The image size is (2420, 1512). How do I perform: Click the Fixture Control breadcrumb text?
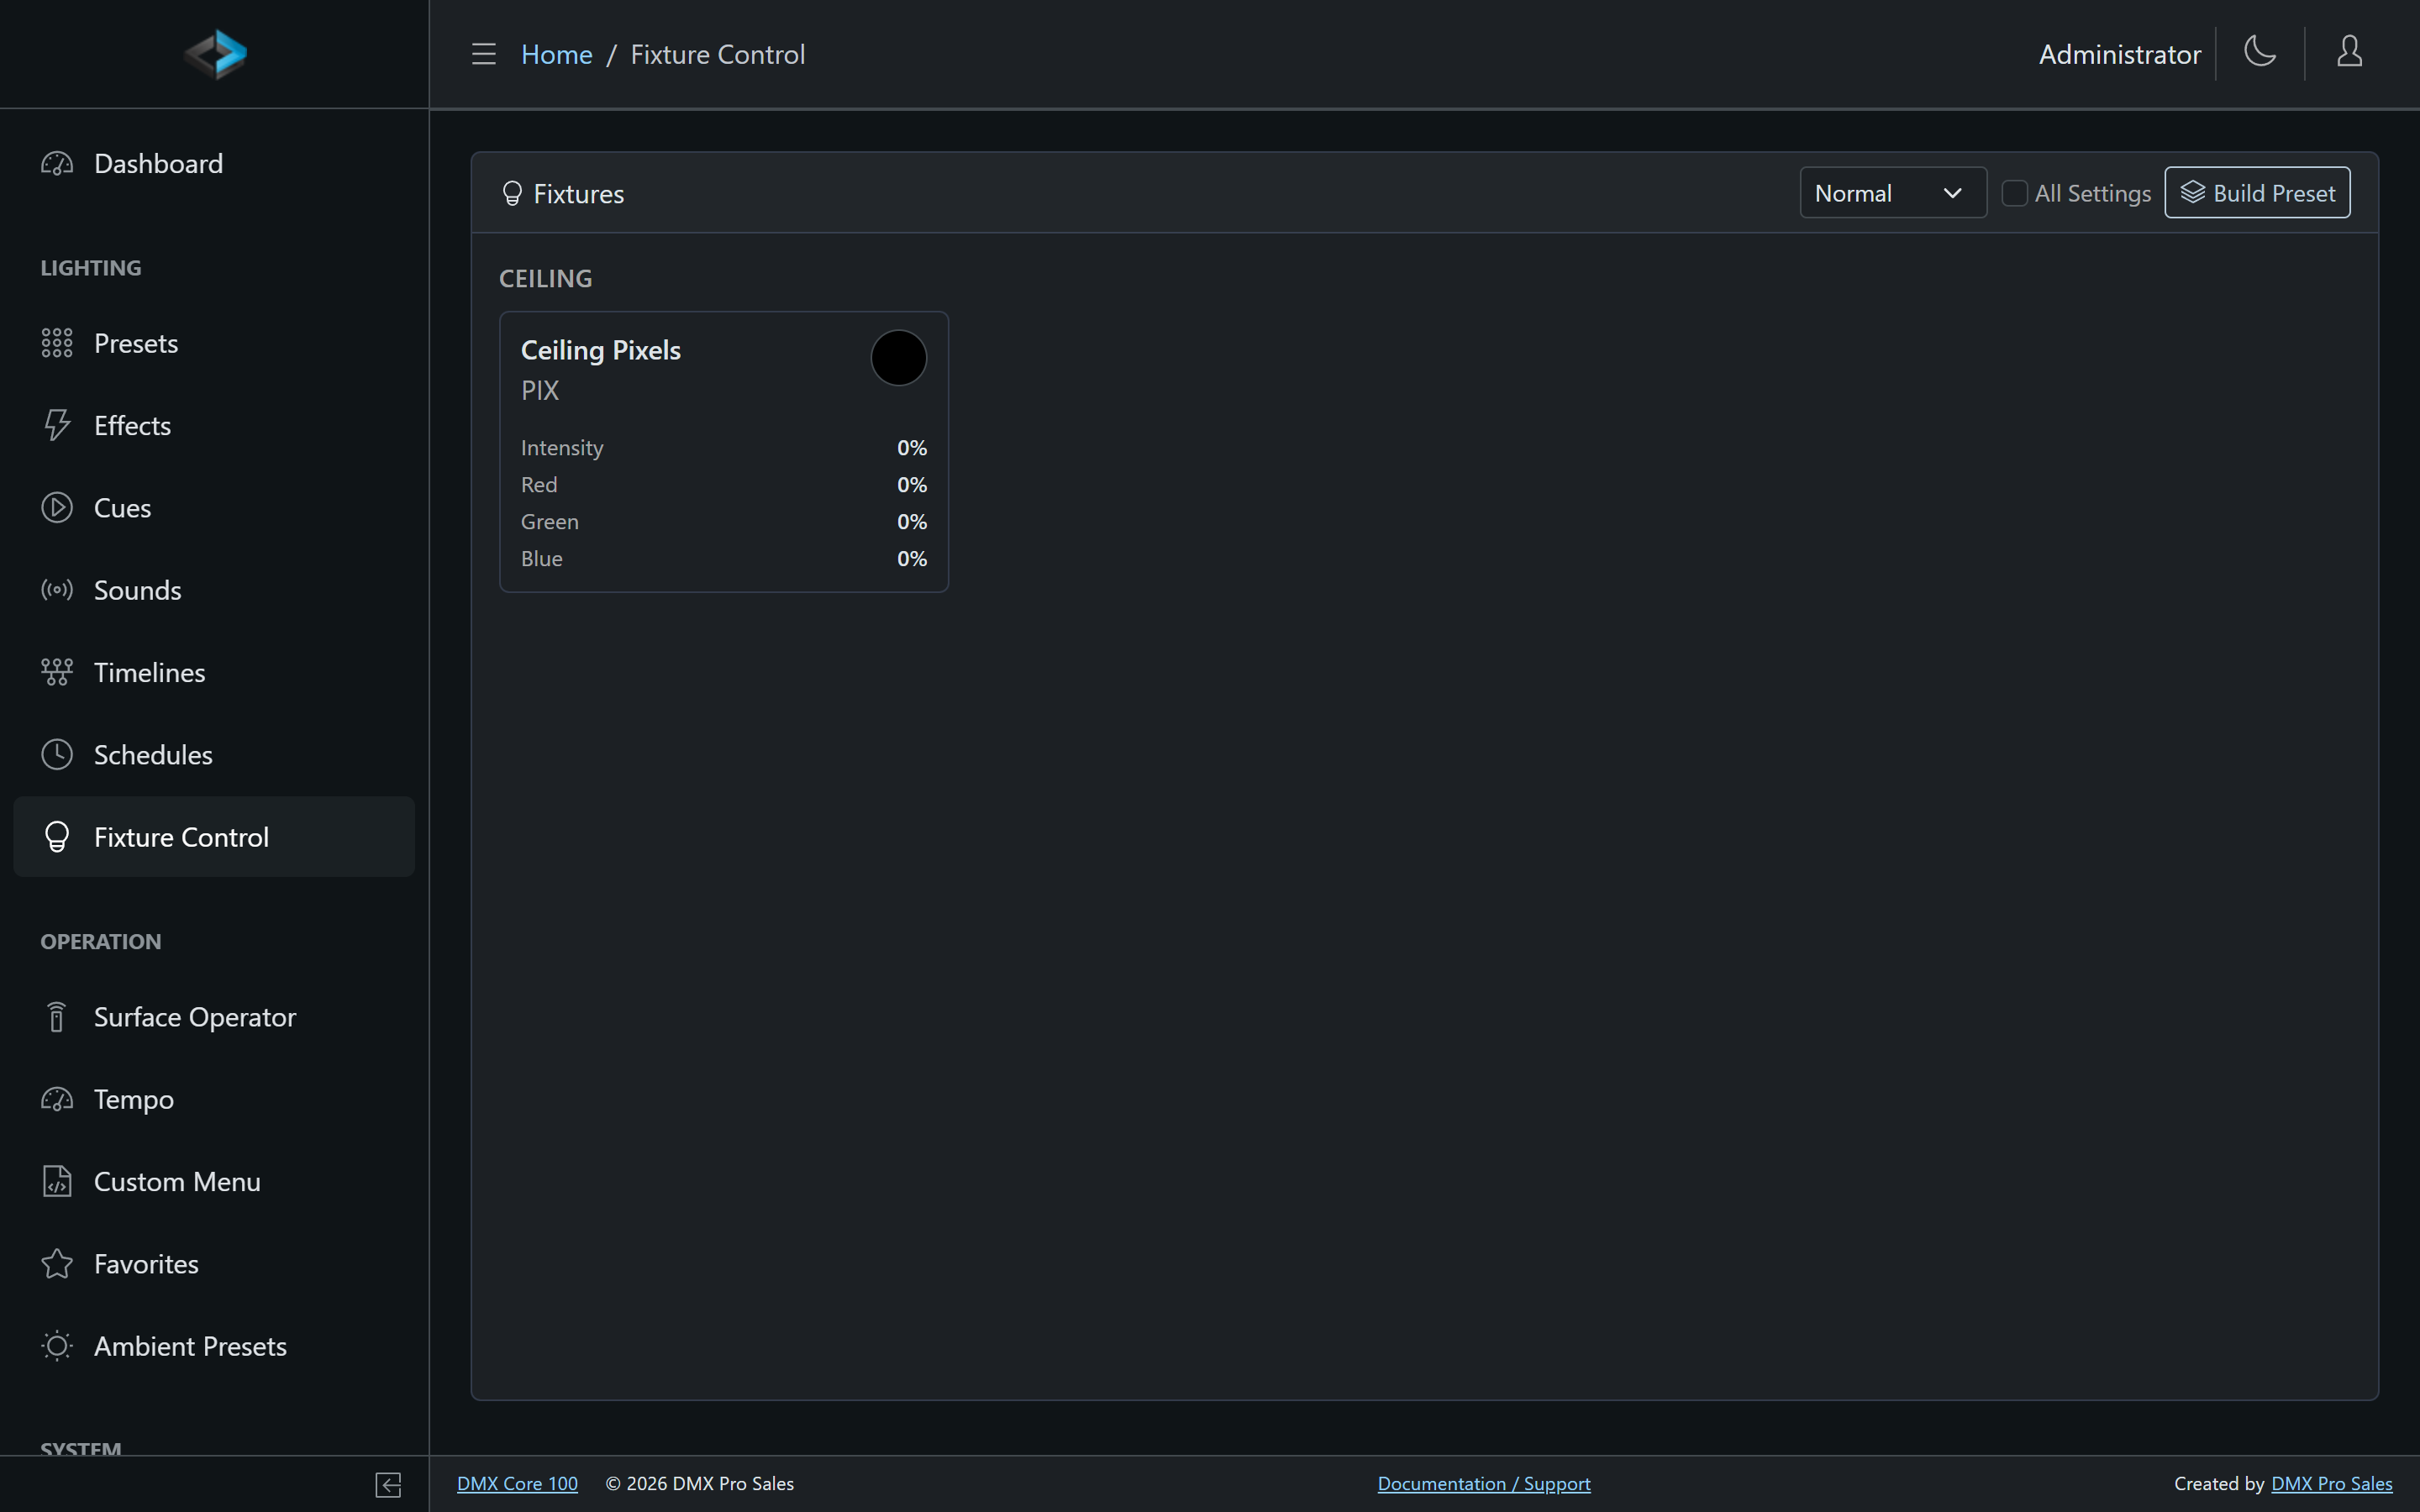point(717,54)
